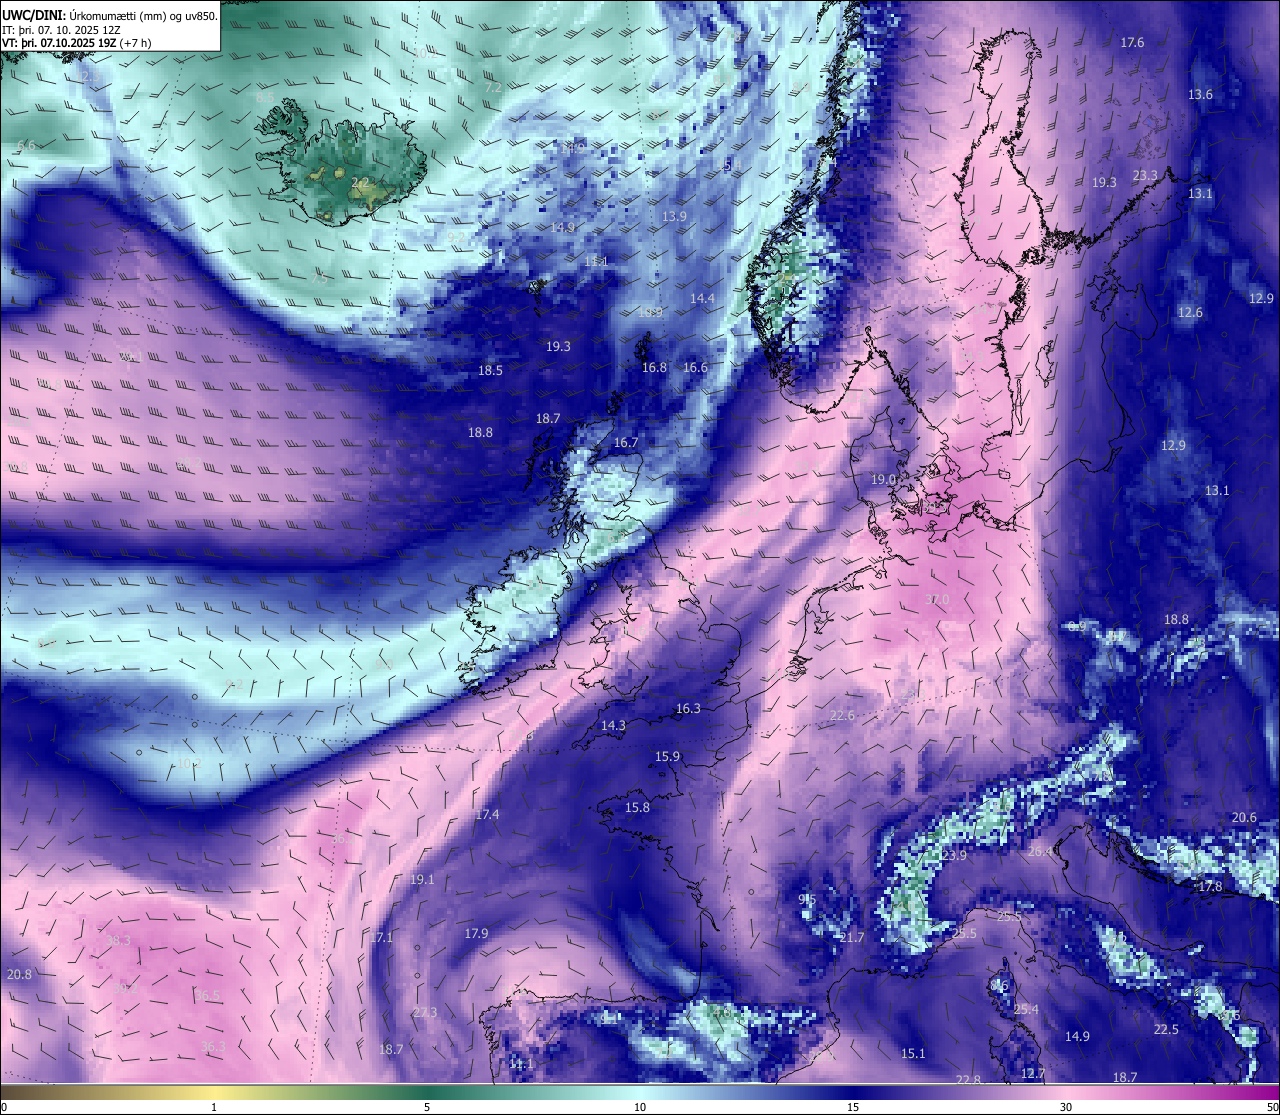Click the 'VT: þri. 07.10.2025 19Z (+7 h)' line
The width and height of the screenshot is (1280, 1115).
click(x=77, y=43)
